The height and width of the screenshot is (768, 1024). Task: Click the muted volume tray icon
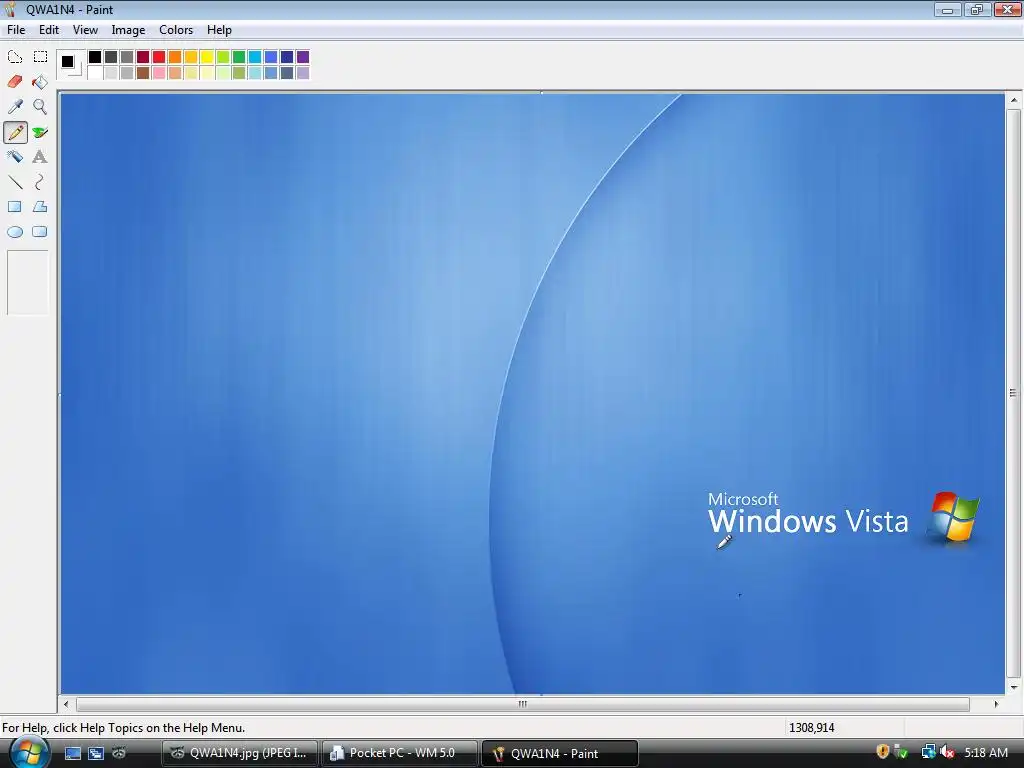[948, 752]
